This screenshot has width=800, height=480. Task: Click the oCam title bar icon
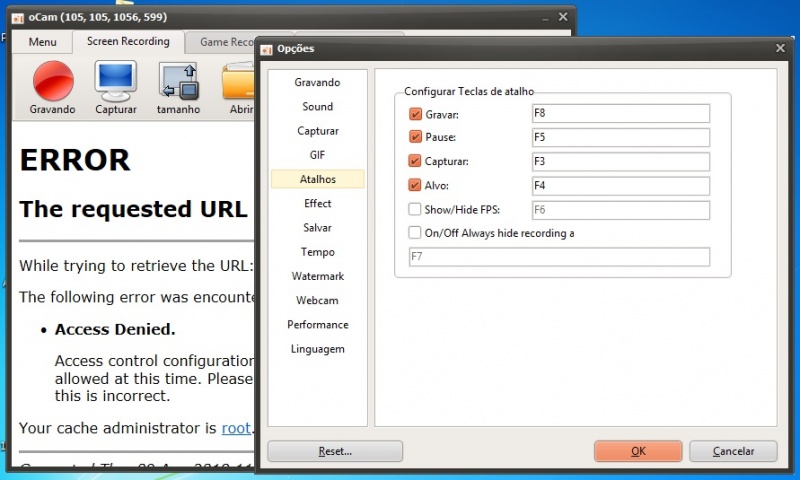[17, 17]
